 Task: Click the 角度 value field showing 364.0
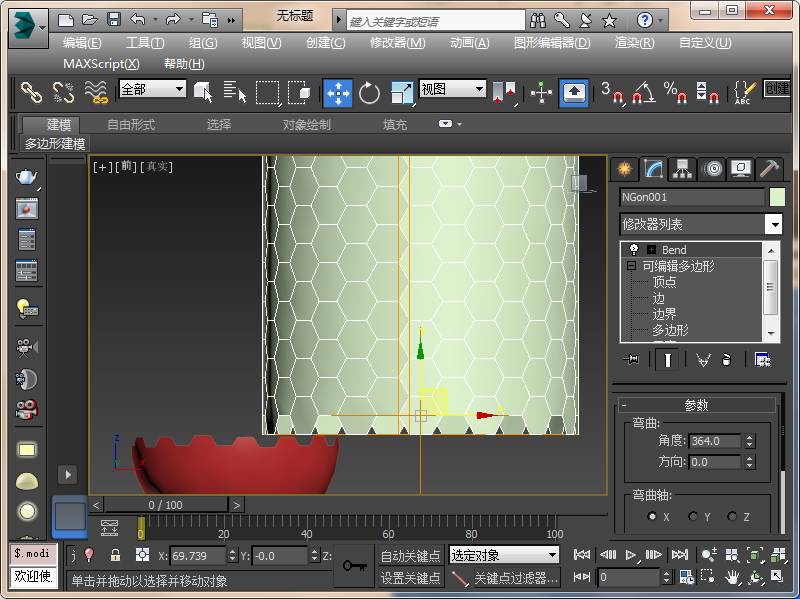(x=714, y=441)
